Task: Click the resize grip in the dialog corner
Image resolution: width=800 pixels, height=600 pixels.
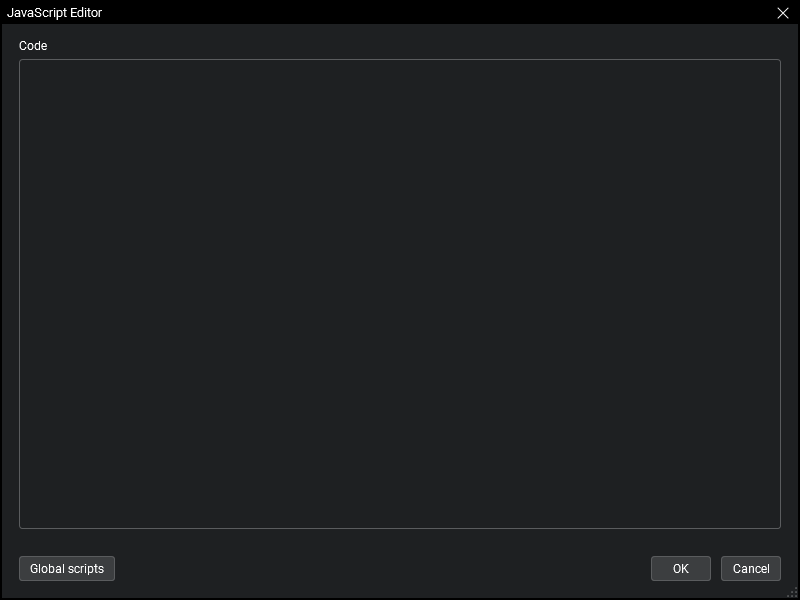Action: point(793,593)
